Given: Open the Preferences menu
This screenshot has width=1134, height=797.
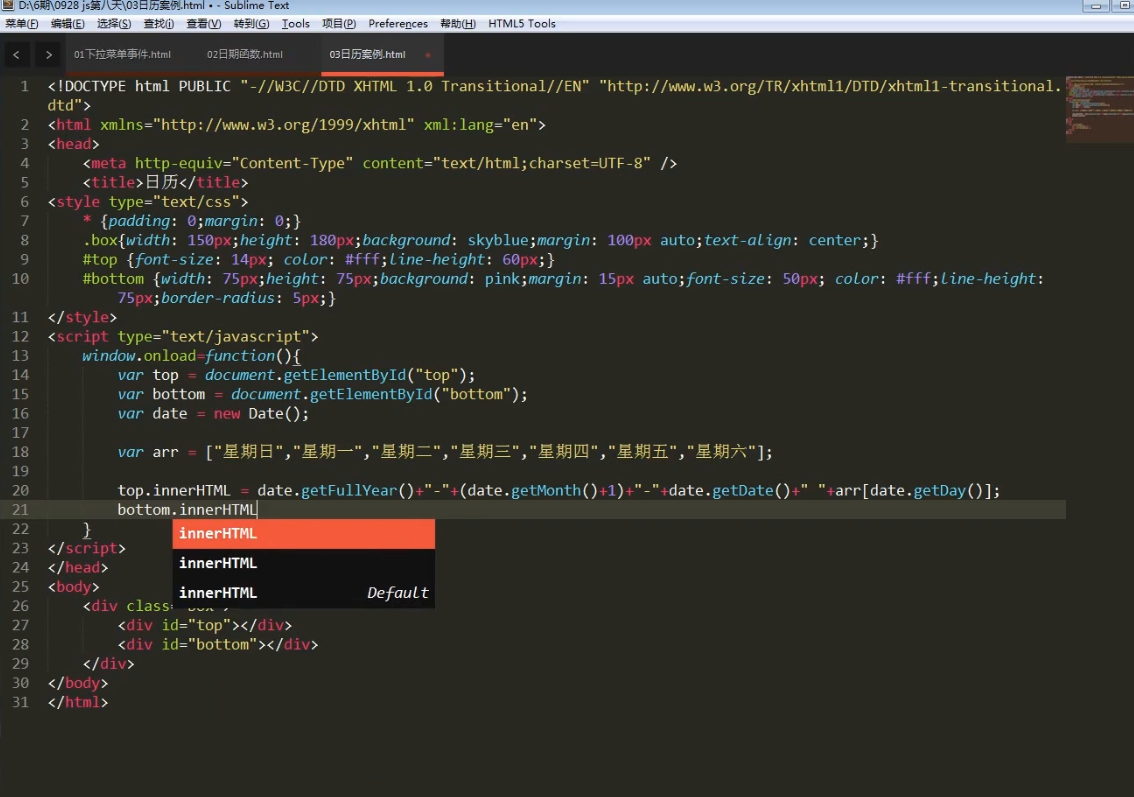Looking at the screenshot, I should (x=398, y=23).
